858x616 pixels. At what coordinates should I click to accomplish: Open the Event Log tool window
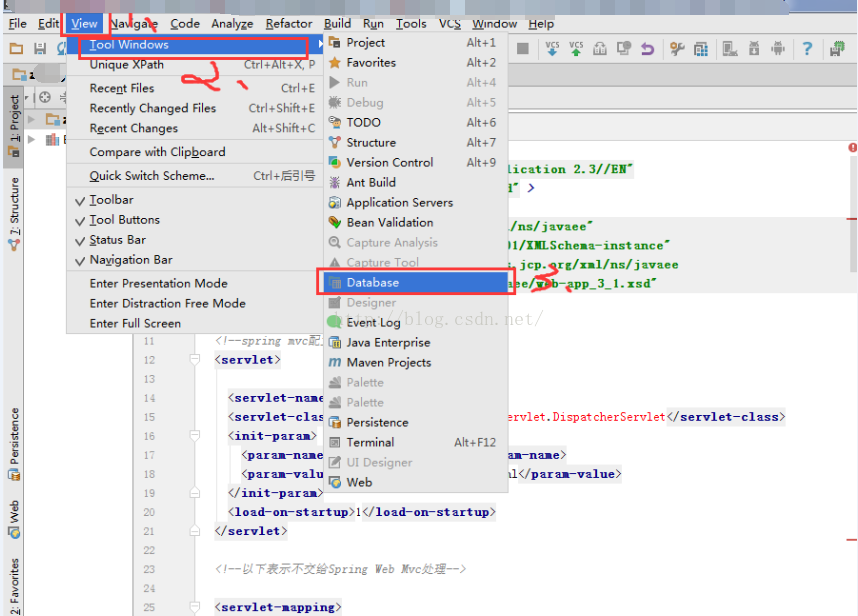416,322
